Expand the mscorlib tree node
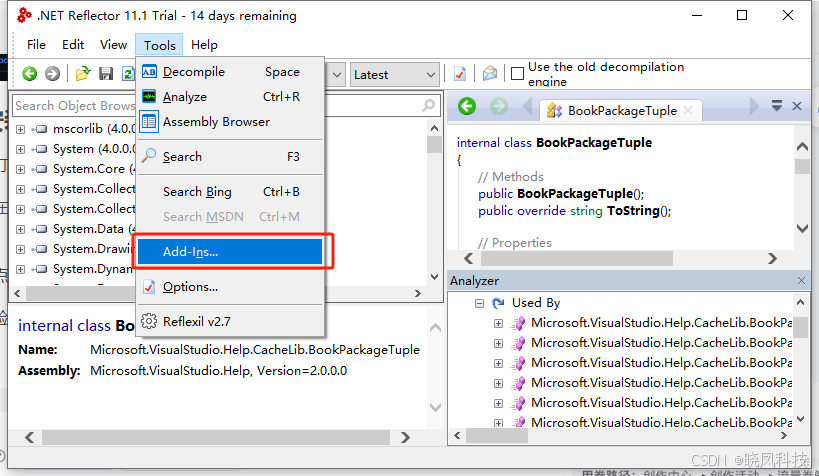The height and width of the screenshot is (476, 819). tap(20, 129)
